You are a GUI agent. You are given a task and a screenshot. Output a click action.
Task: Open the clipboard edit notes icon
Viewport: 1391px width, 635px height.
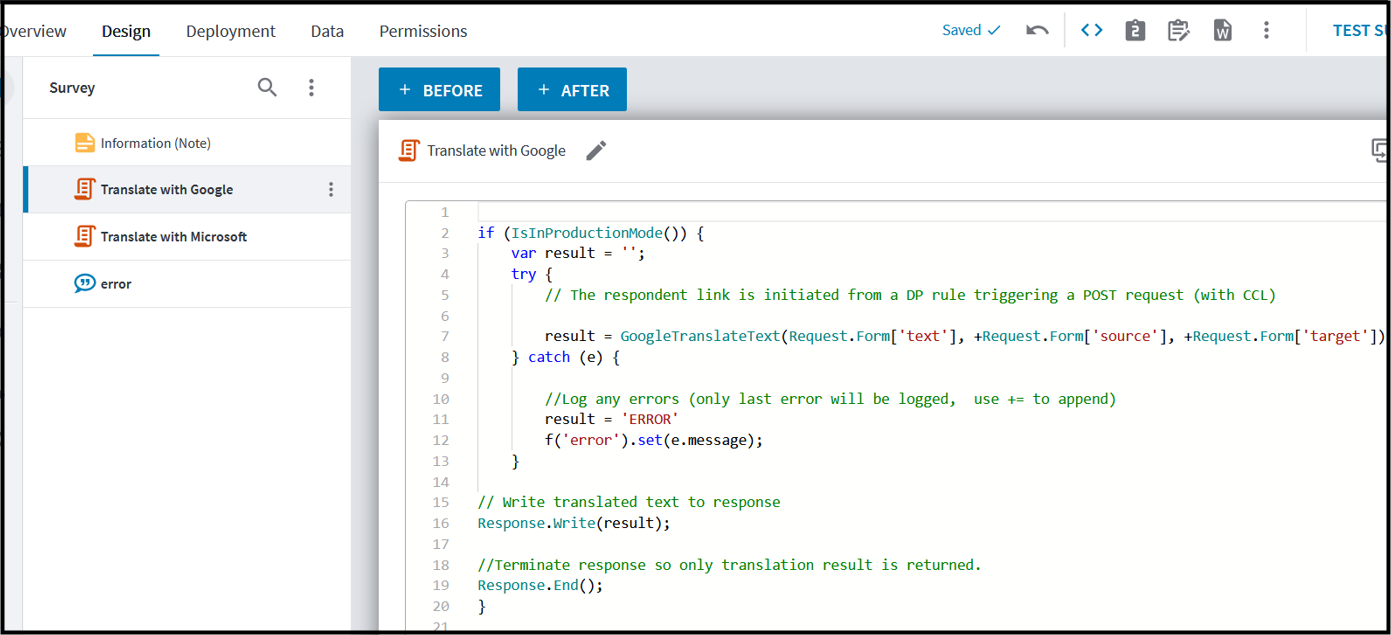[1179, 30]
